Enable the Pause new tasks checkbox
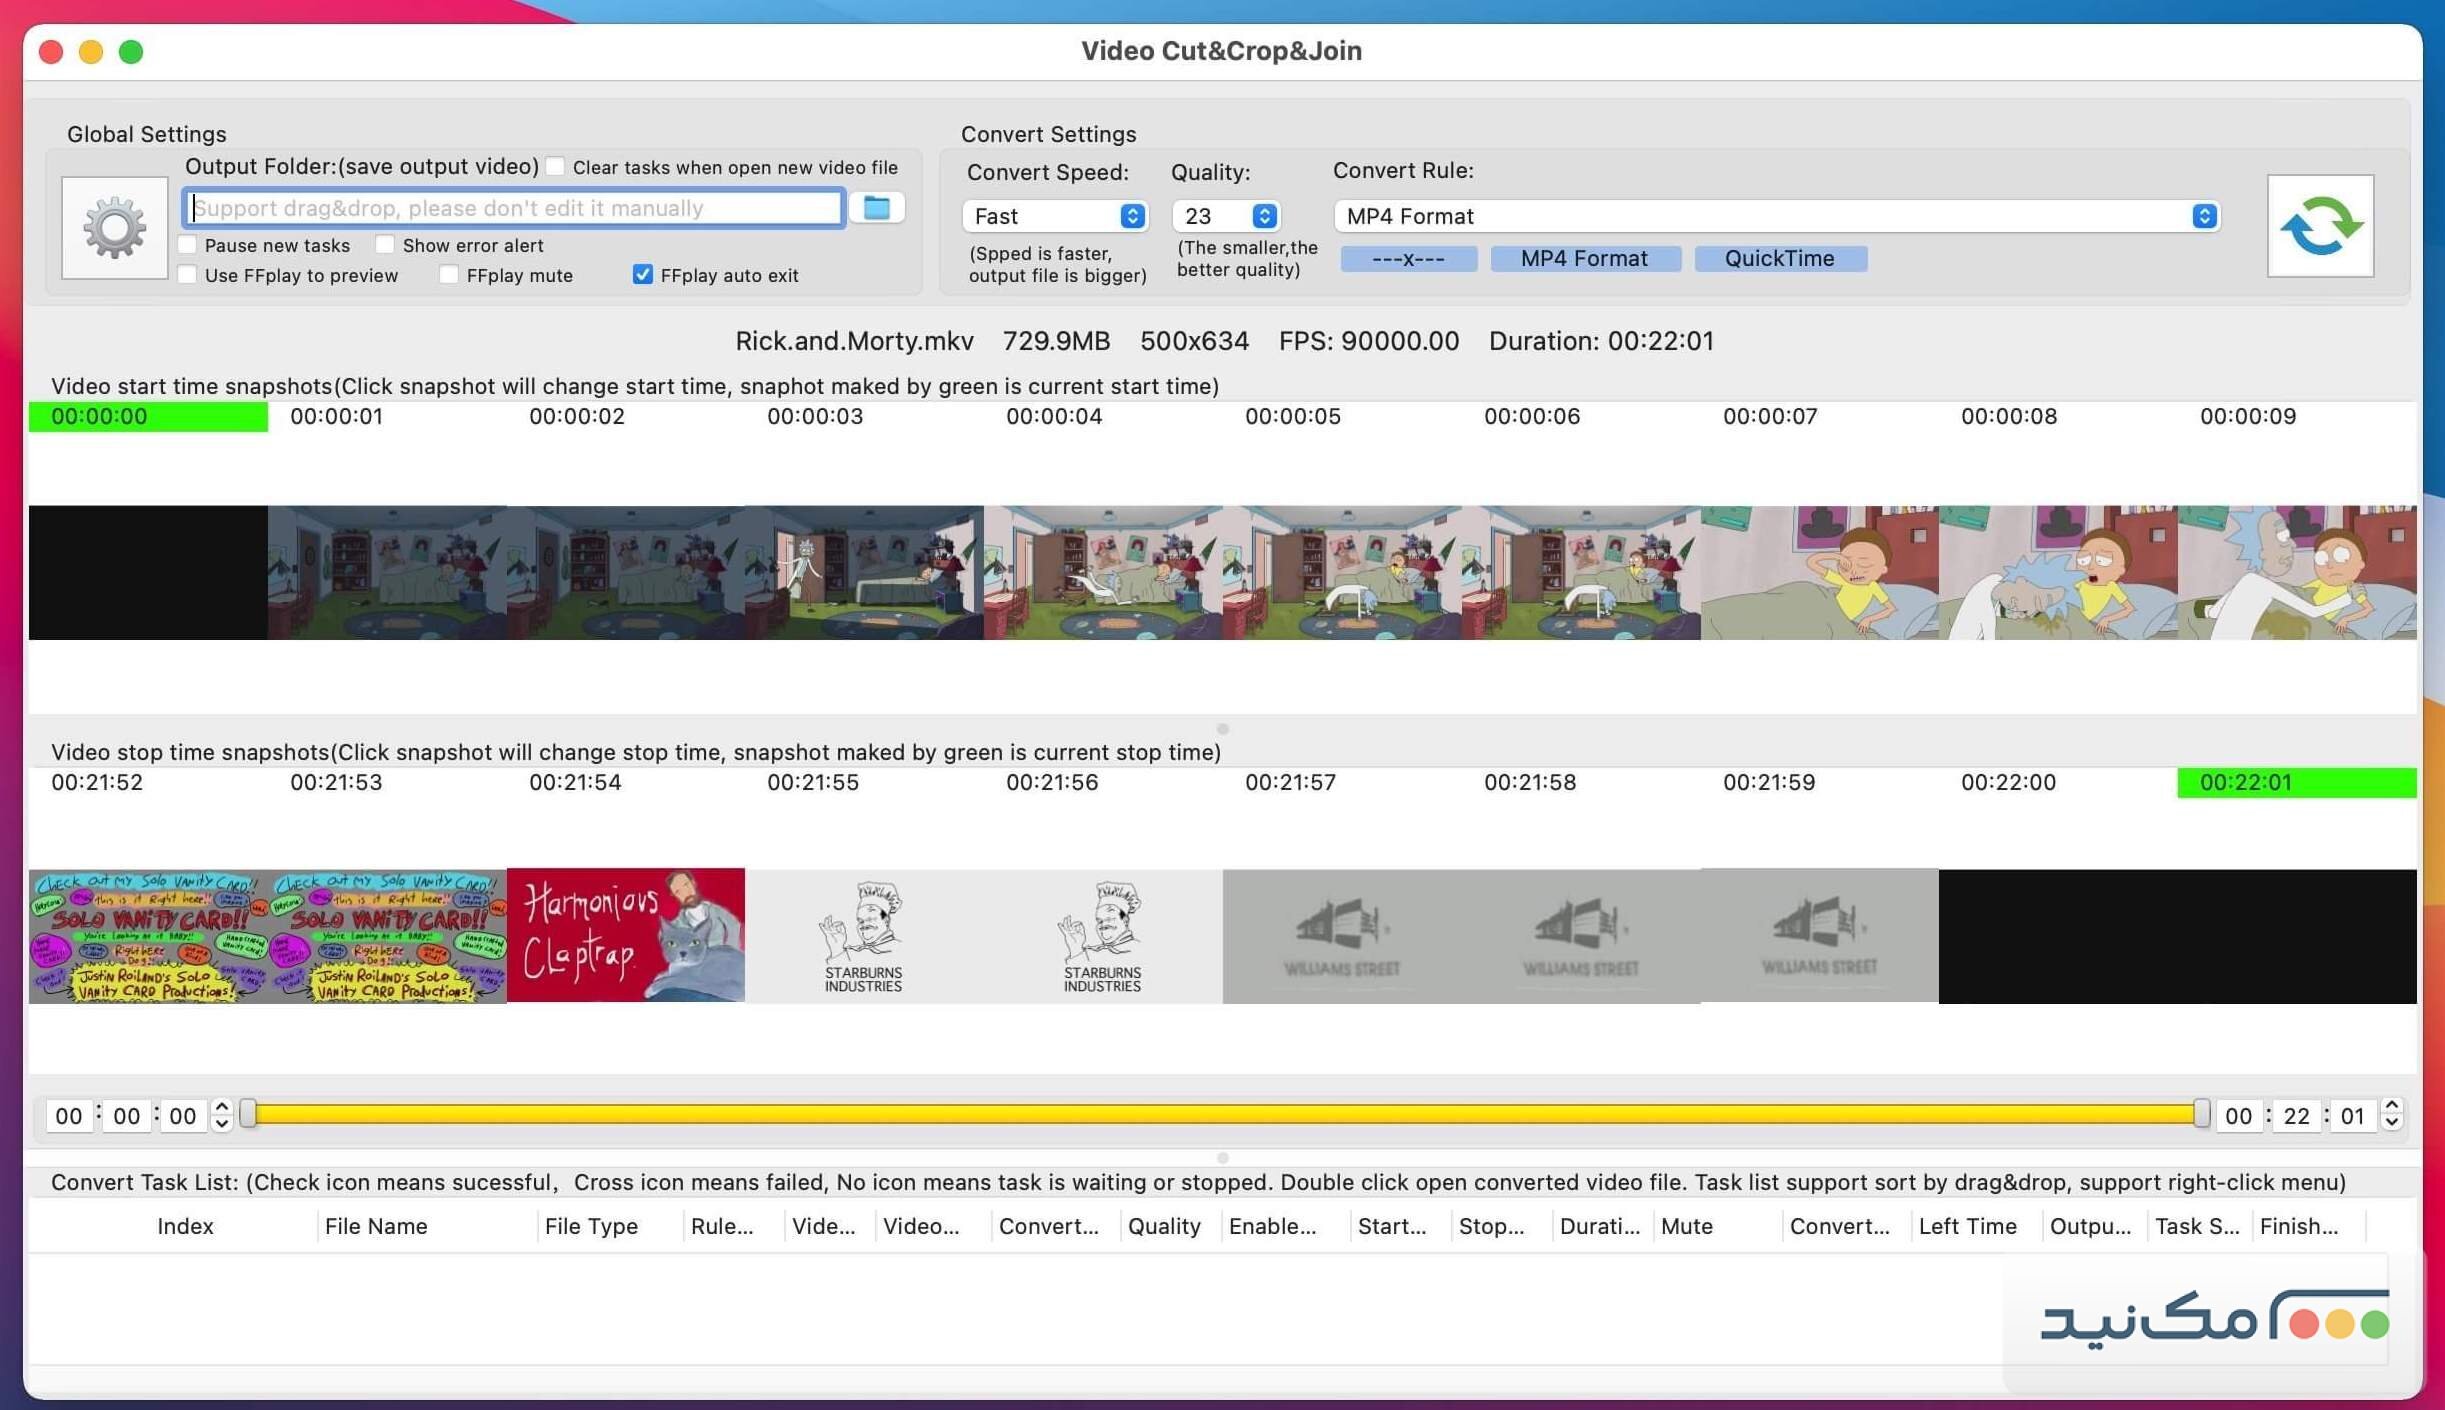2445x1410 pixels. [x=187, y=244]
